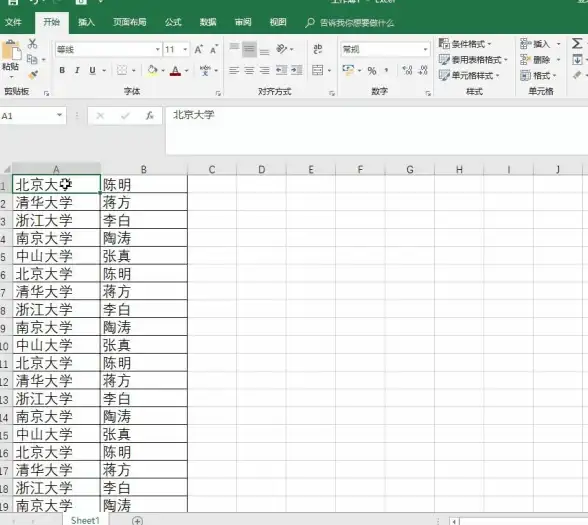The height and width of the screenshot is (525, 588).
Task: Click the Increase Indent icon
Action: click(x=297, y=70)
